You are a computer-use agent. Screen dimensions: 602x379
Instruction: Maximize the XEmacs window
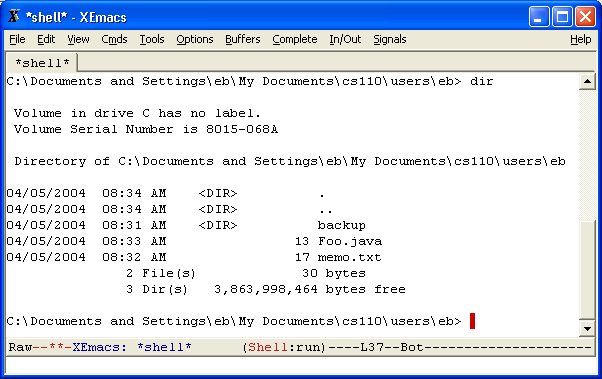click(x=562, y=17)
